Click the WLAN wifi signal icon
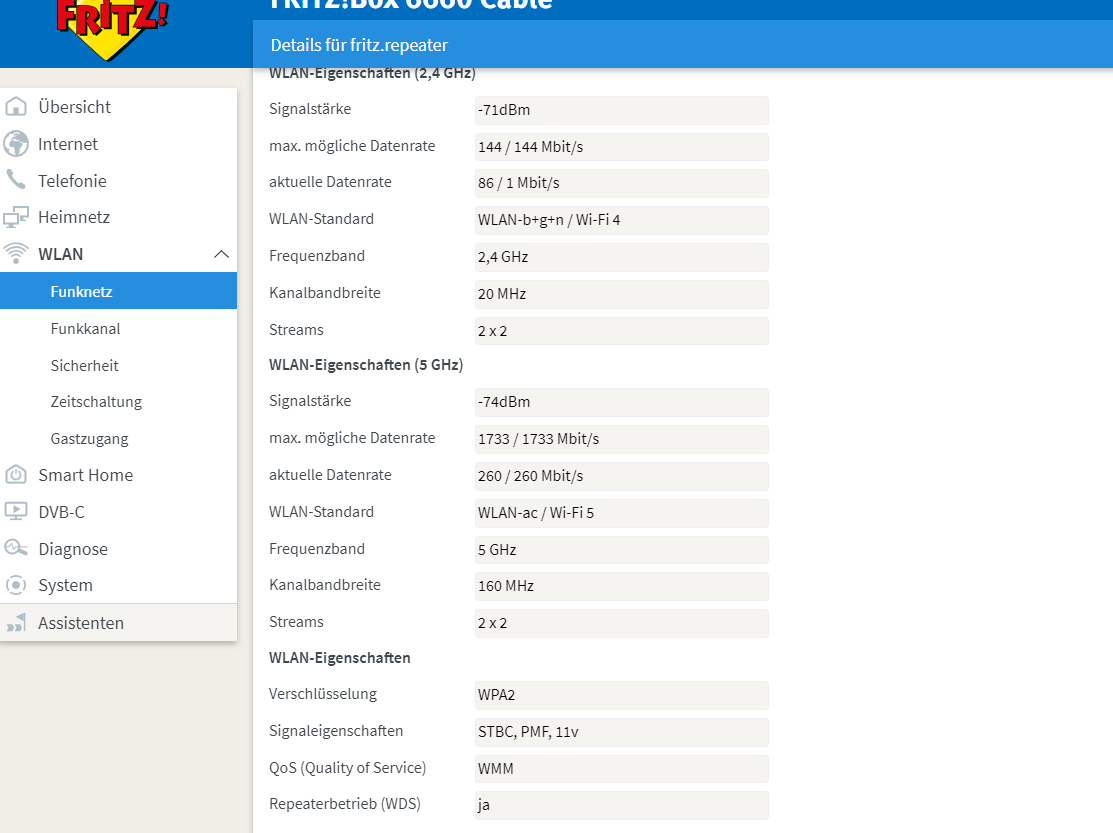 (16, 253)
